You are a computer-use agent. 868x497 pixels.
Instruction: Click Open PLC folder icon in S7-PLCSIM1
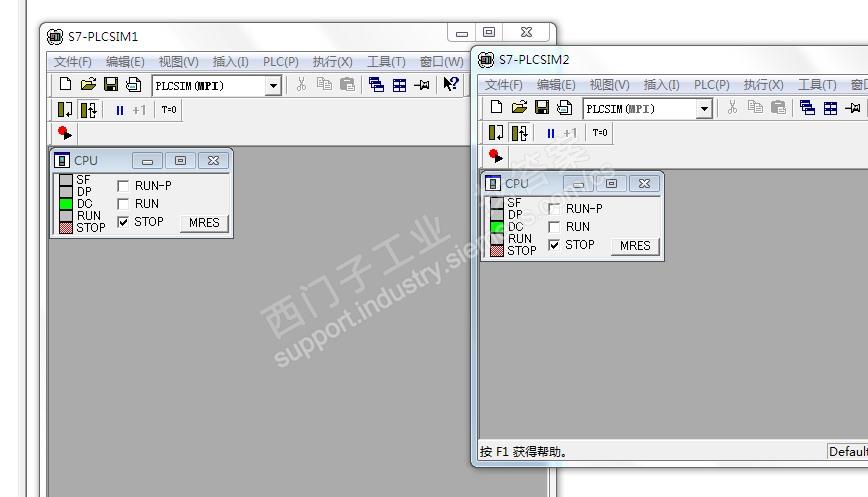click(x=88, y=84)
